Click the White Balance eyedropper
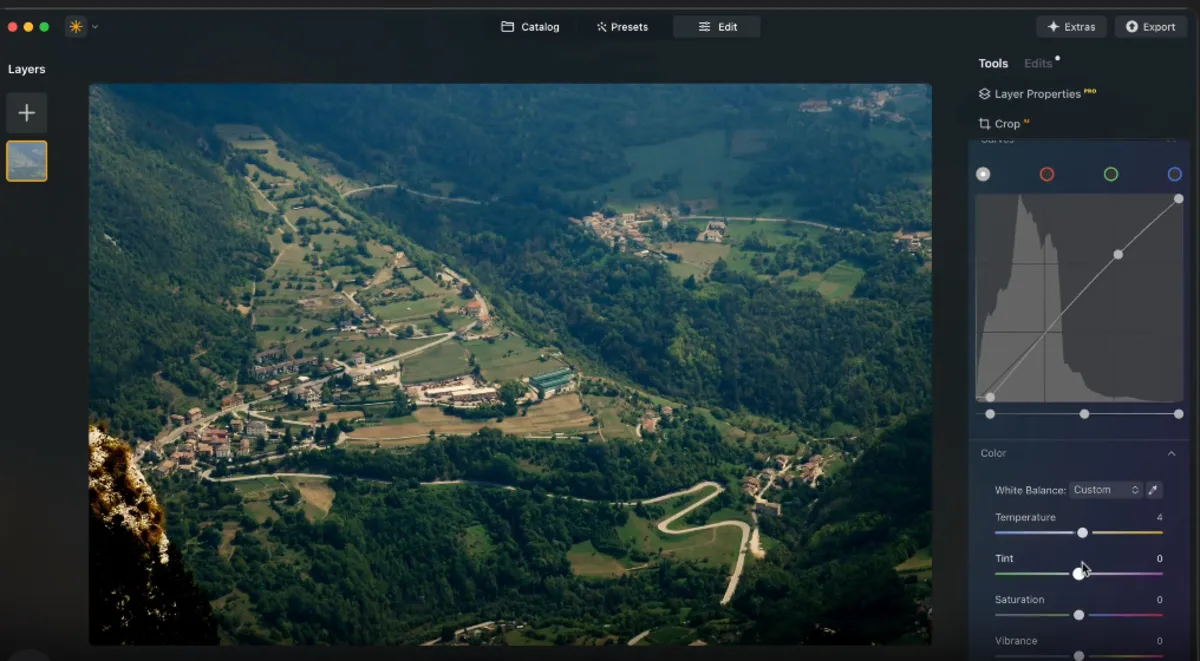Image resolution: width=1200 pixels, height=661 pixels. [1154, 490]
